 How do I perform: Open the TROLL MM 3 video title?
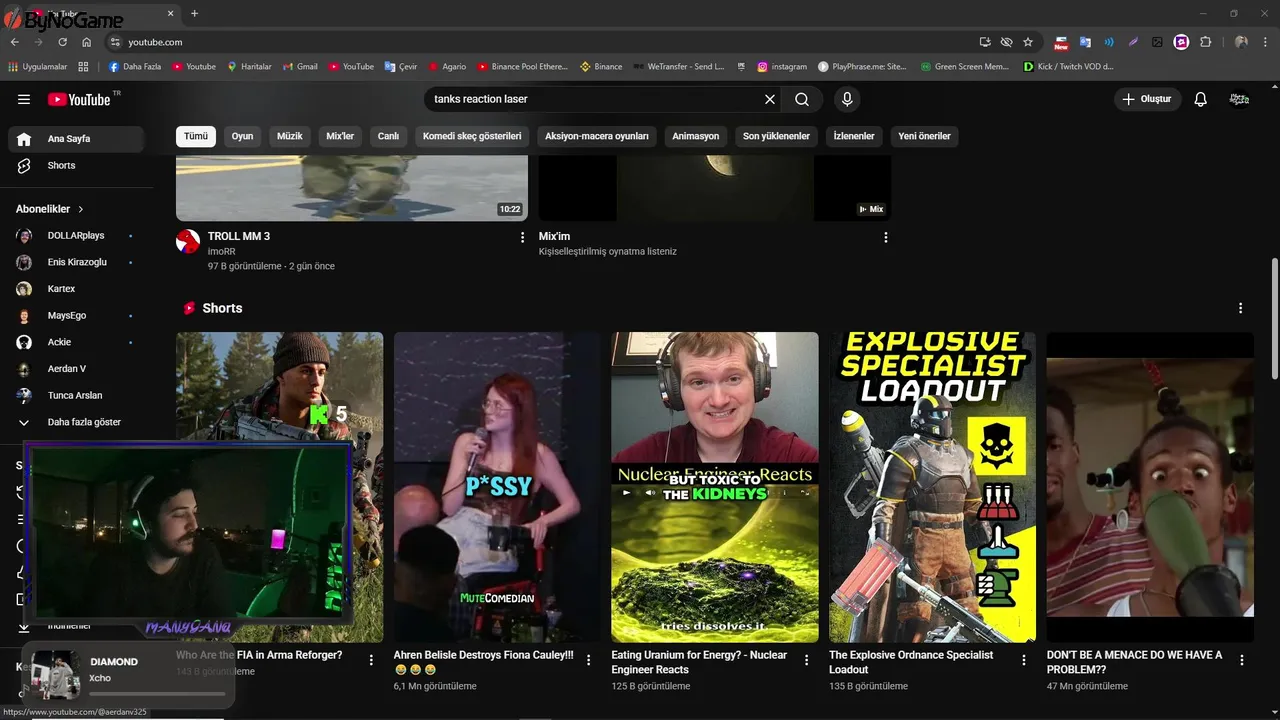[239, 236]
